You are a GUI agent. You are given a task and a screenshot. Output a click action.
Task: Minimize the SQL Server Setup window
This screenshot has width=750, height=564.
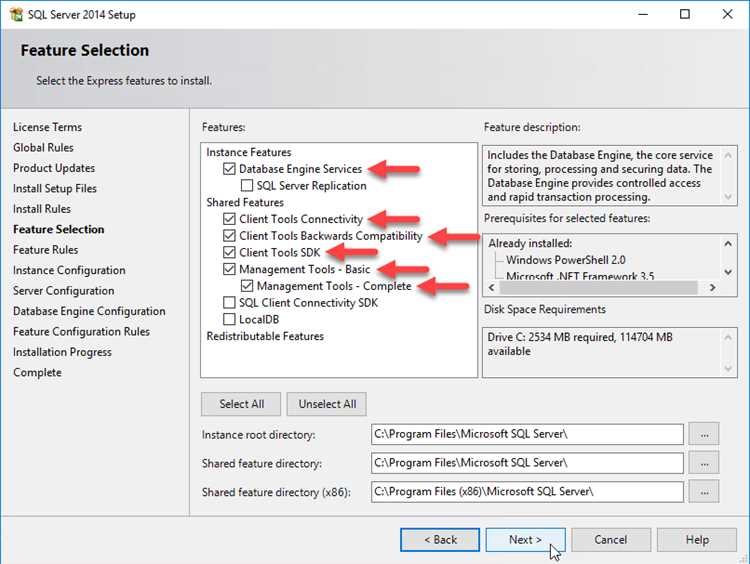[643, 14]
